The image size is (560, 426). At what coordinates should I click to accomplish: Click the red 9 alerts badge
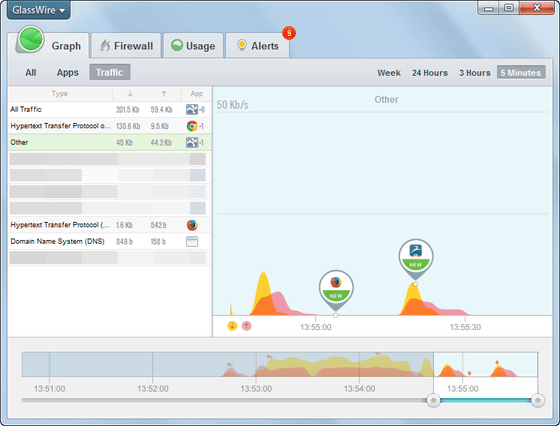[289, 33]
